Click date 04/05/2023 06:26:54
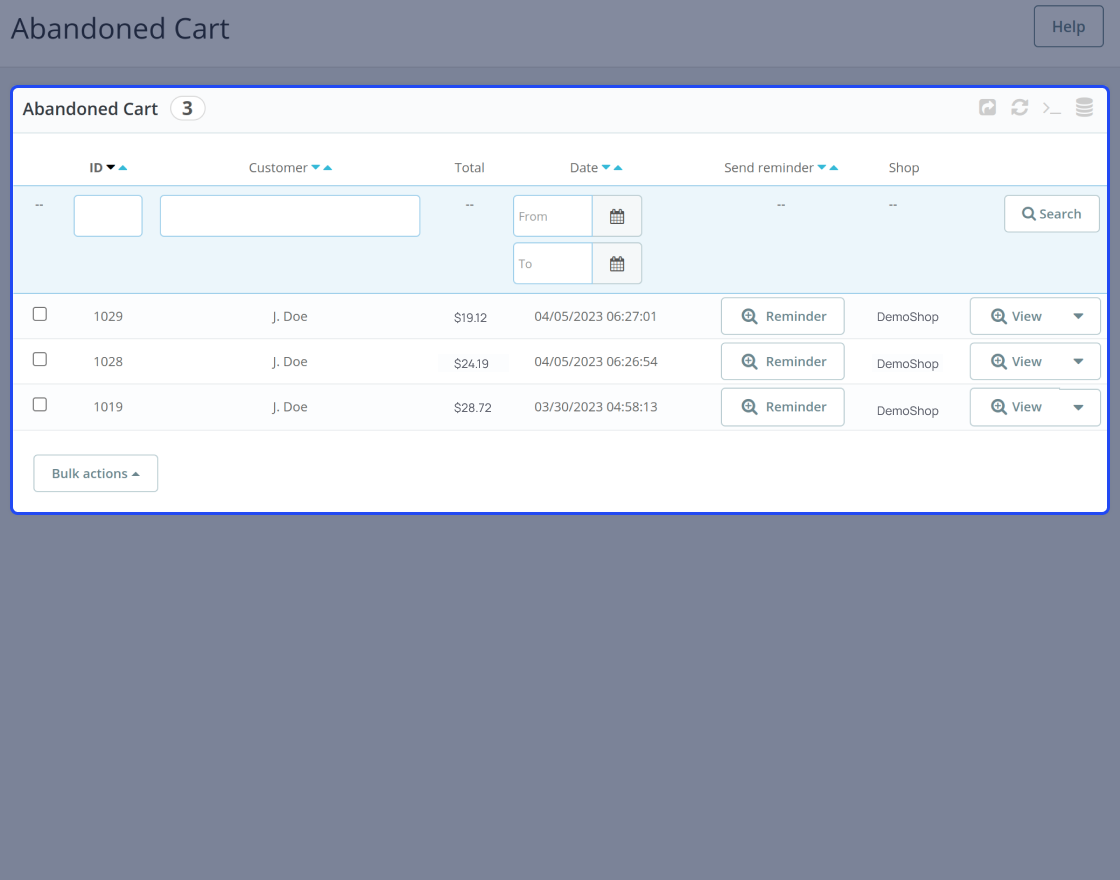 596,361
